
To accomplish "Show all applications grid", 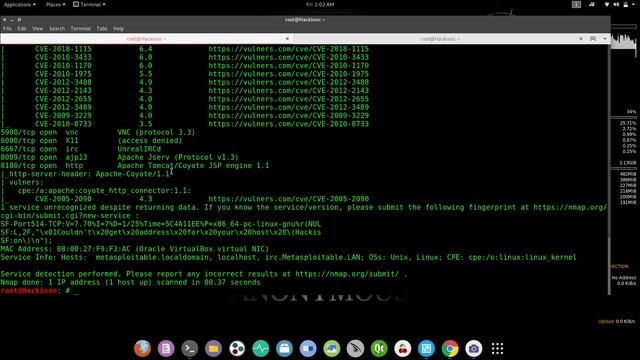I will click(x=497, y=349).
